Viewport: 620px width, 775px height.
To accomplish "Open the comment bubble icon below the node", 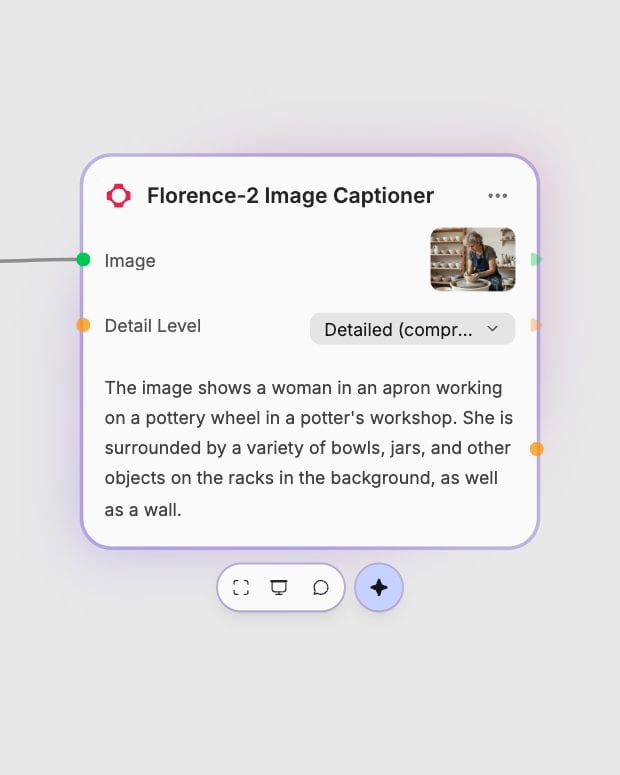I will pos(320,588).
